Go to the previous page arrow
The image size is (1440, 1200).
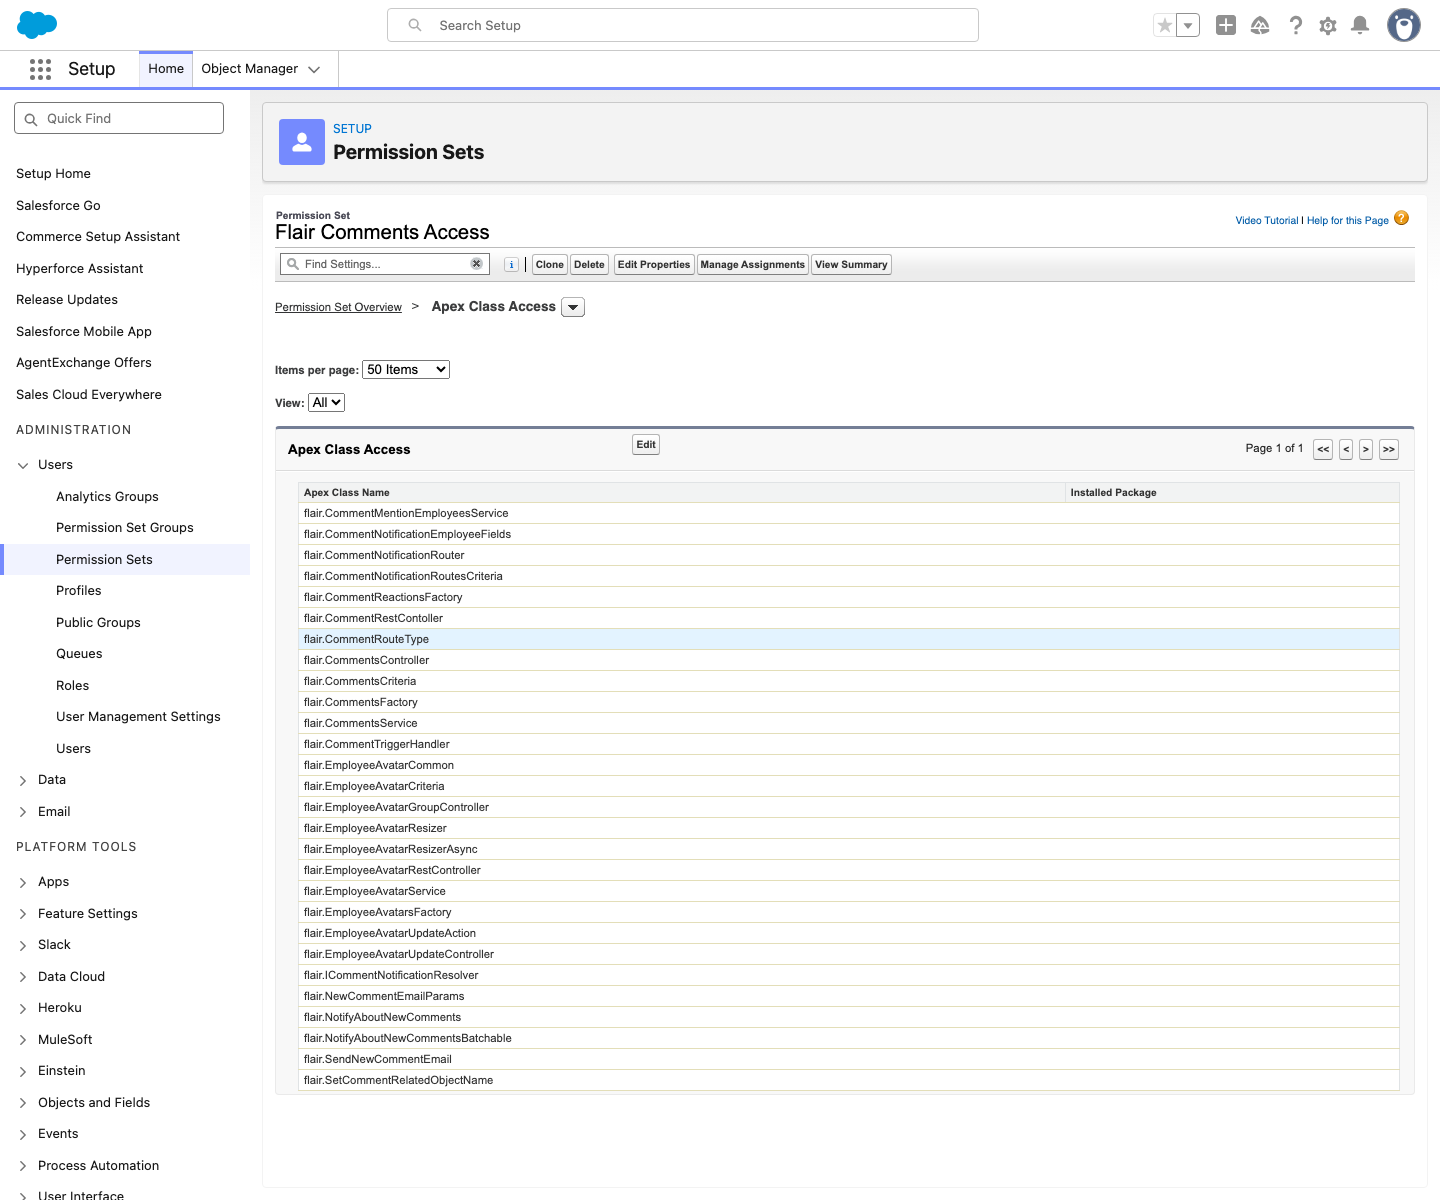(x=1346, y=449)
